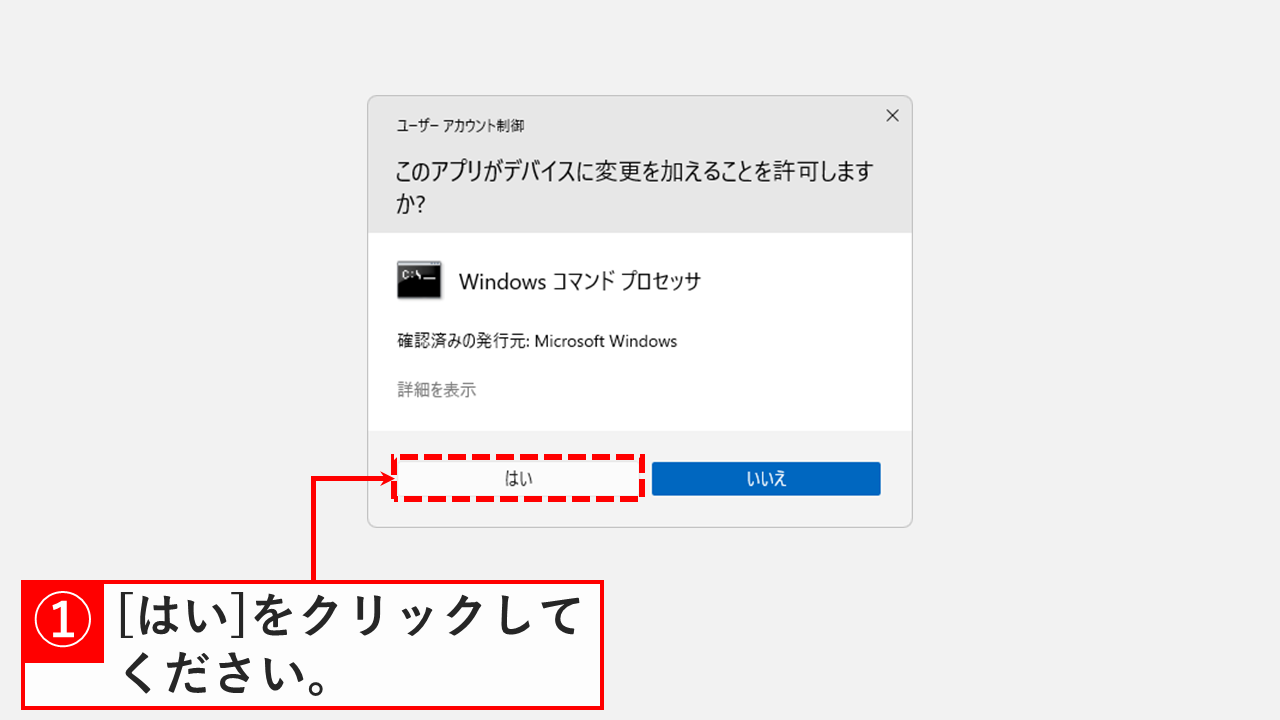Click the Command Prompt black terminal icon
This screenshot has width=1280, height=720.
[419, 280]
